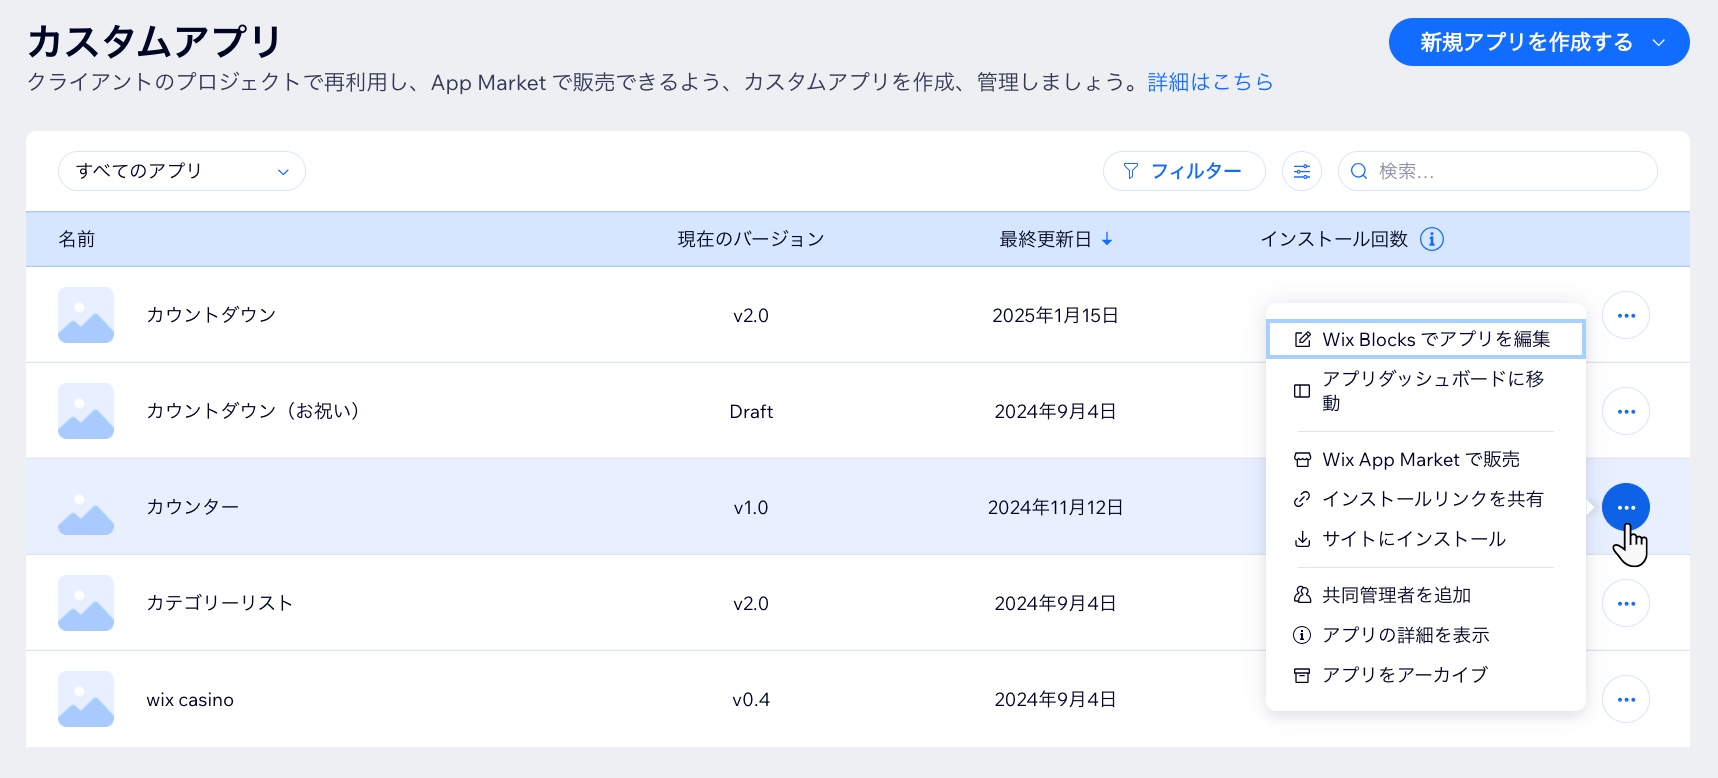
Task: Open more actions for カテゴリーリスト row
Action: coord(1625,603)
